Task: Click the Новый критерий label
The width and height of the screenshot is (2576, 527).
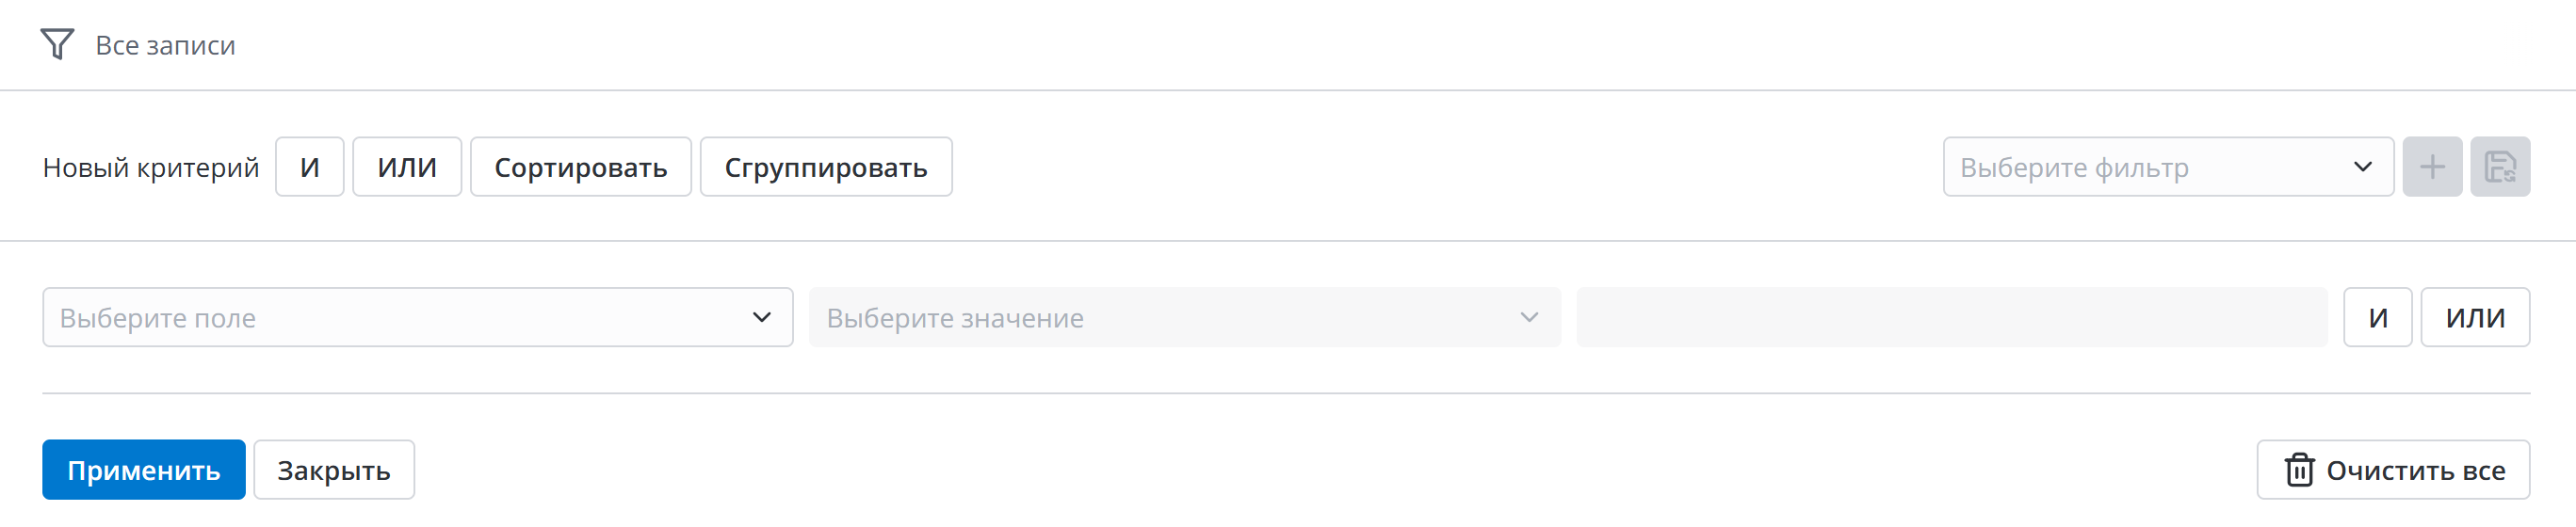Action: [x=150, y=167]
